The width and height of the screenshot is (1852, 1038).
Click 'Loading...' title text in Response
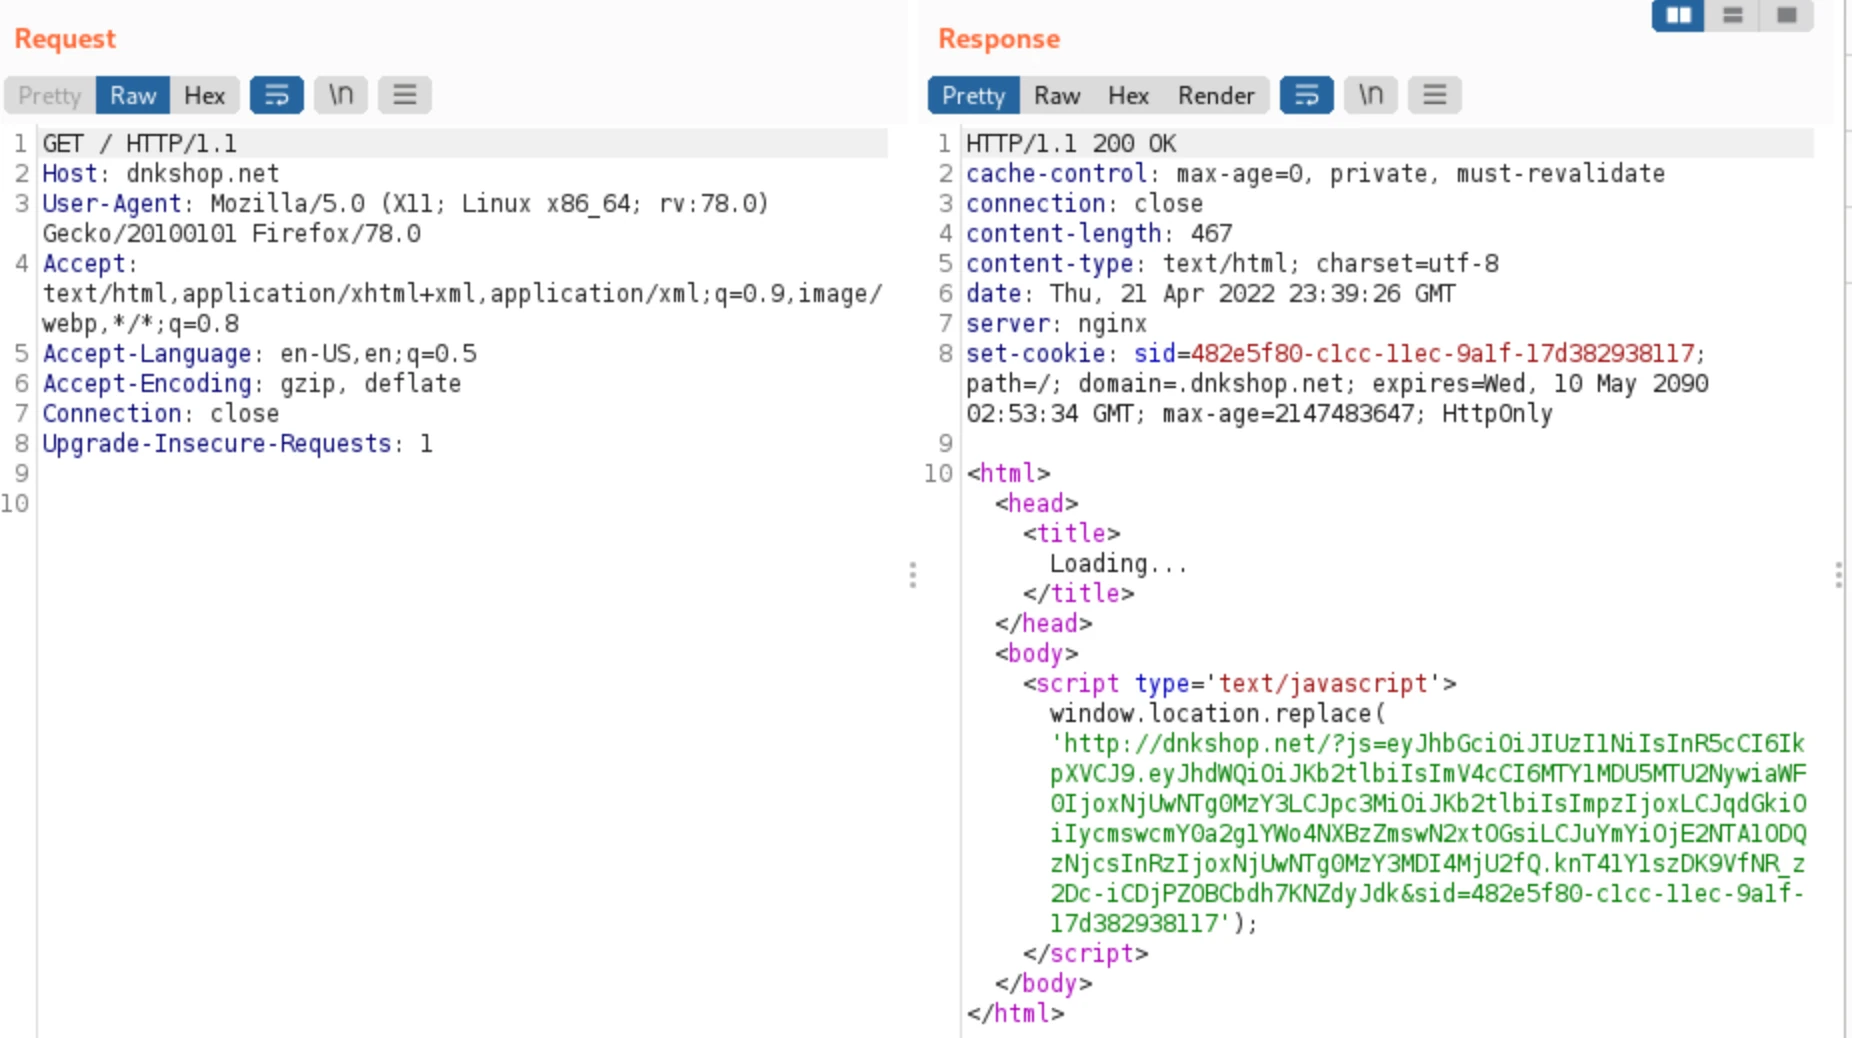[1119, 564]
